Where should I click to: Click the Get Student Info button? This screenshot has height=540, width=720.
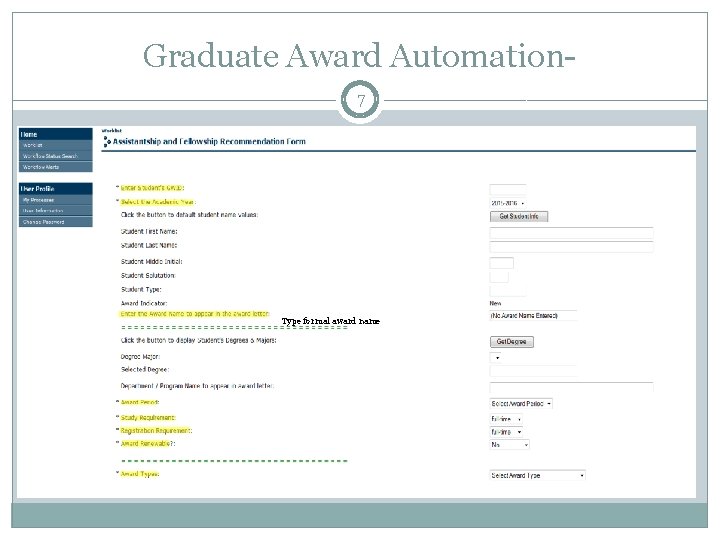pyautogui.click(x=519, y=216)
